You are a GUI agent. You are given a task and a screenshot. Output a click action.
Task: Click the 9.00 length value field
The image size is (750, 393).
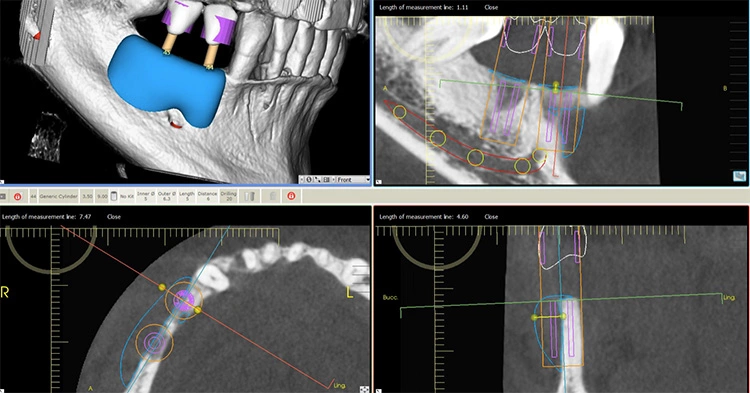pos(102,196)
